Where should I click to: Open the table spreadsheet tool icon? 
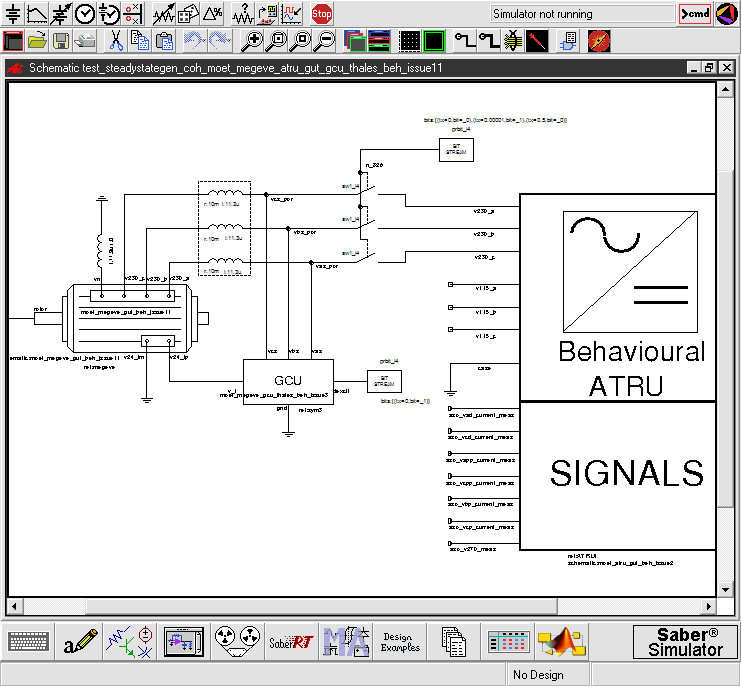(508, 642)
